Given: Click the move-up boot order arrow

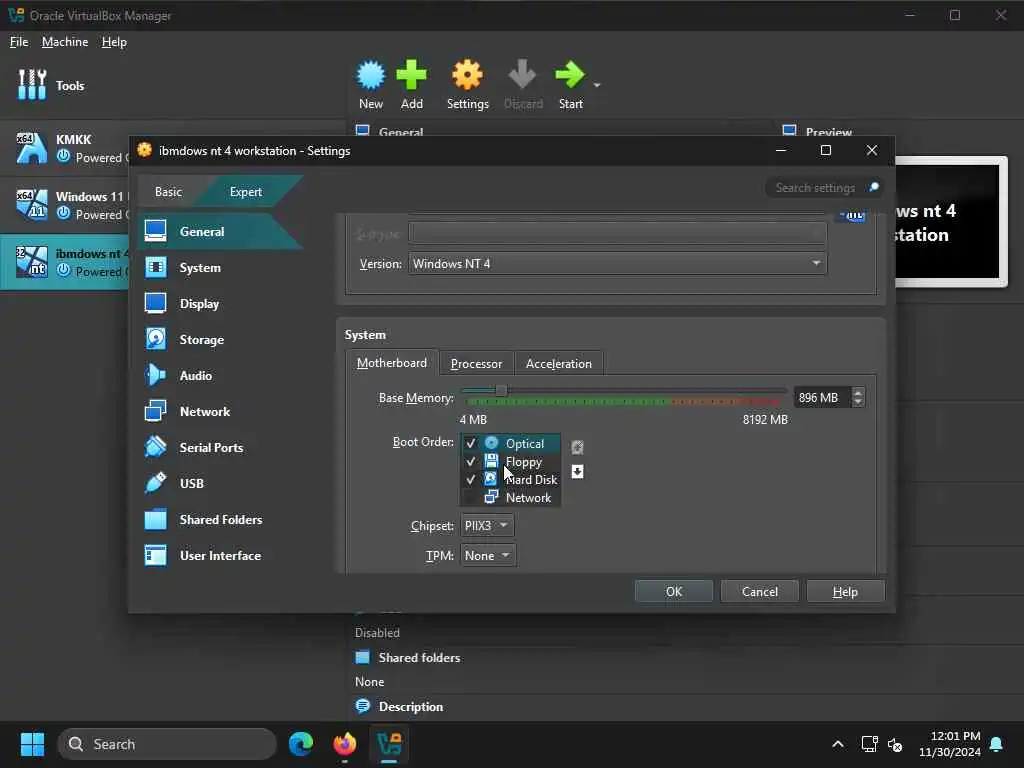Looking at the screenshot, I should [x=577, y=447].
